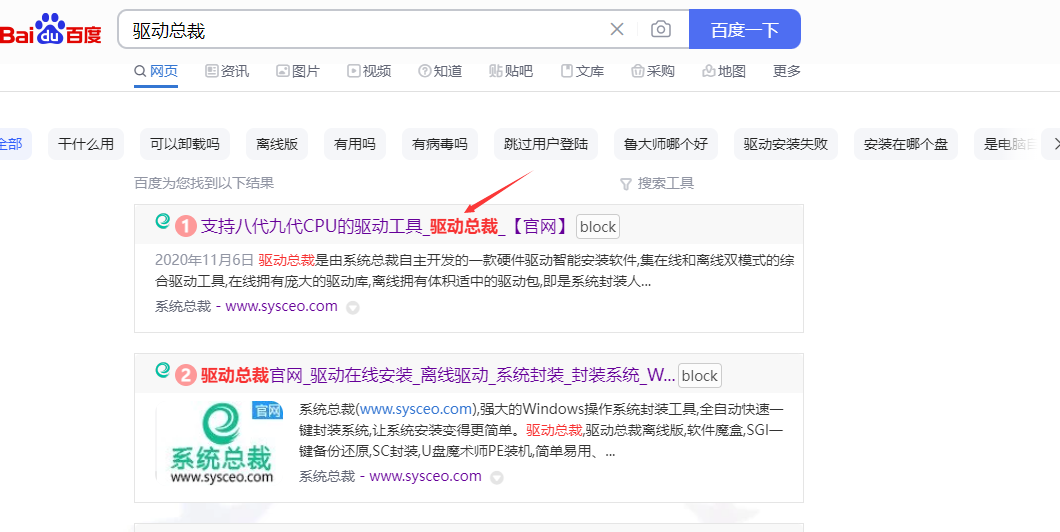This screenshot has width=1060, height=532.
Task: Open the 更多 tab menu
Action: coord(787,71)
